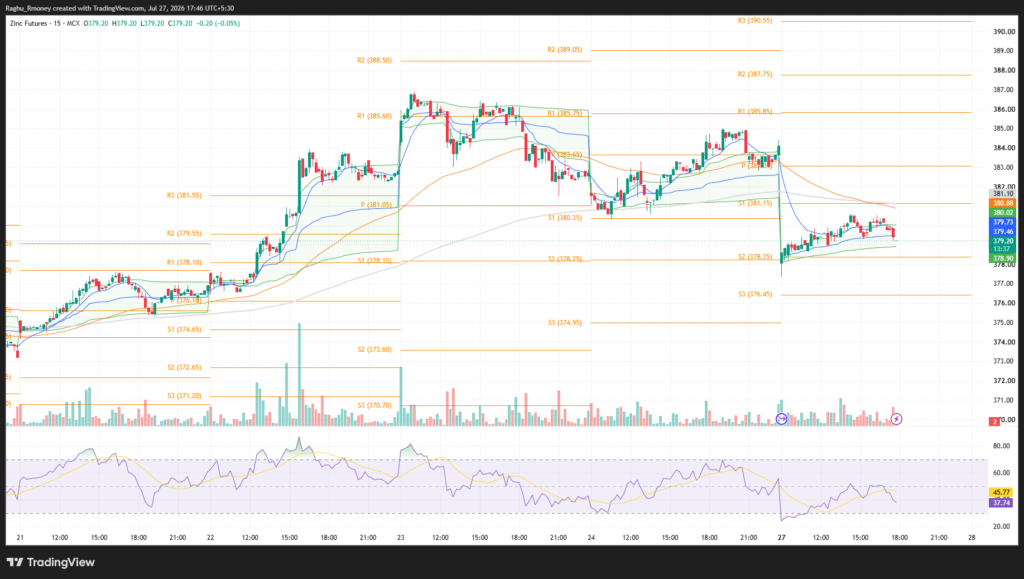Click the green 378.90 price tag
The width and height of the screenshot is (1024, 579).
(1002, 258)
